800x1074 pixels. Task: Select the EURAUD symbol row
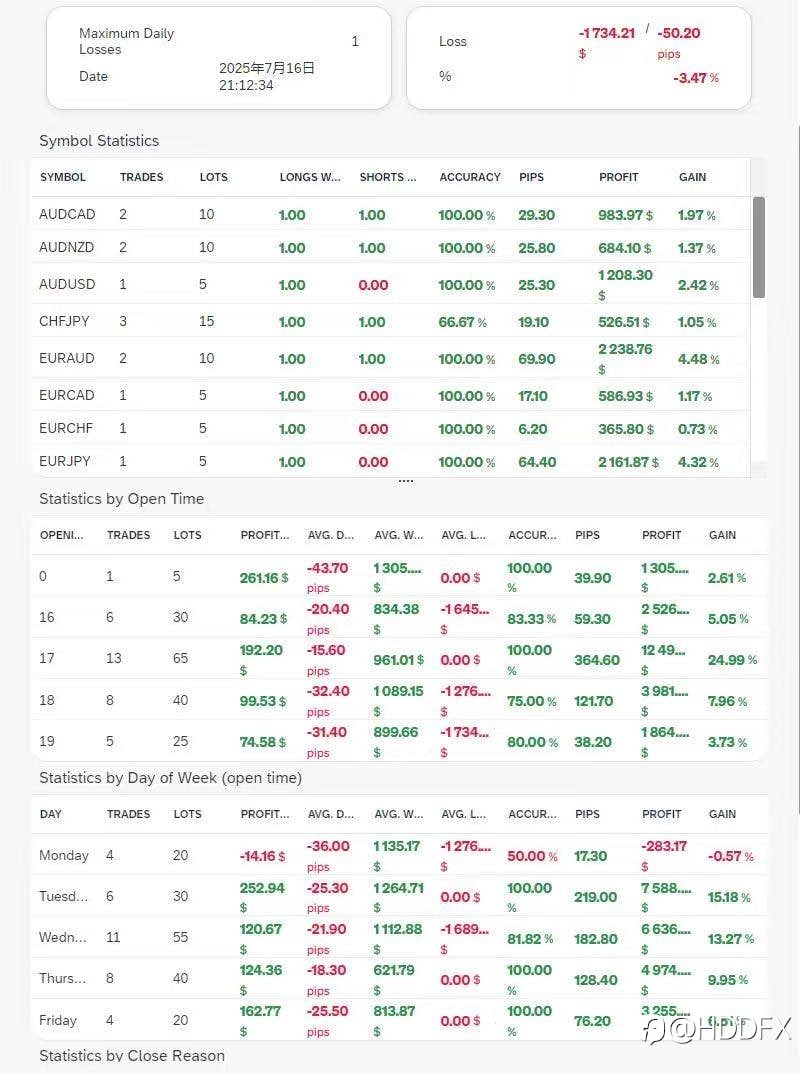point(391,358)
